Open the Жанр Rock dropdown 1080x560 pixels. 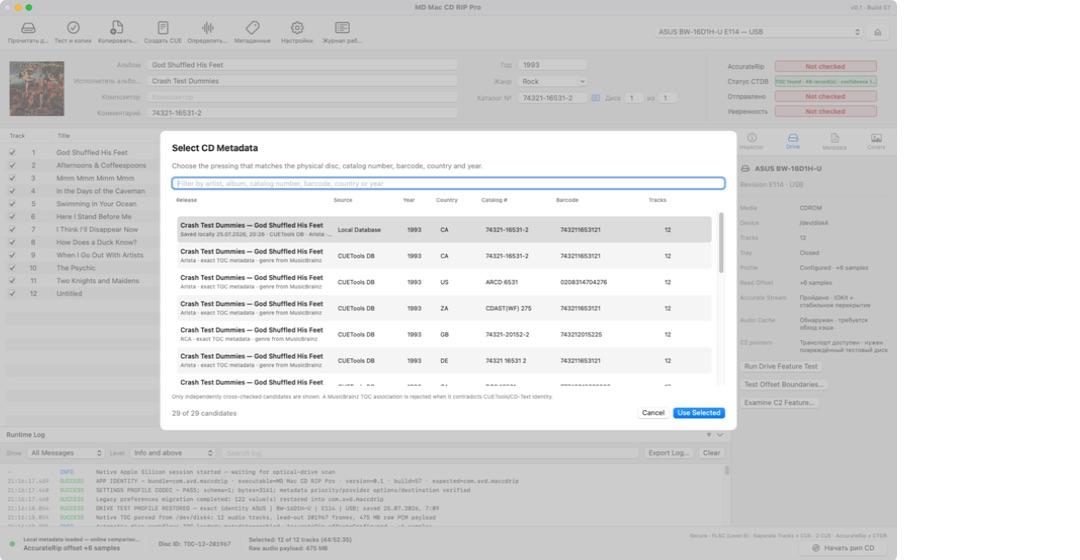pyautogui.click(x=552, y=81)
